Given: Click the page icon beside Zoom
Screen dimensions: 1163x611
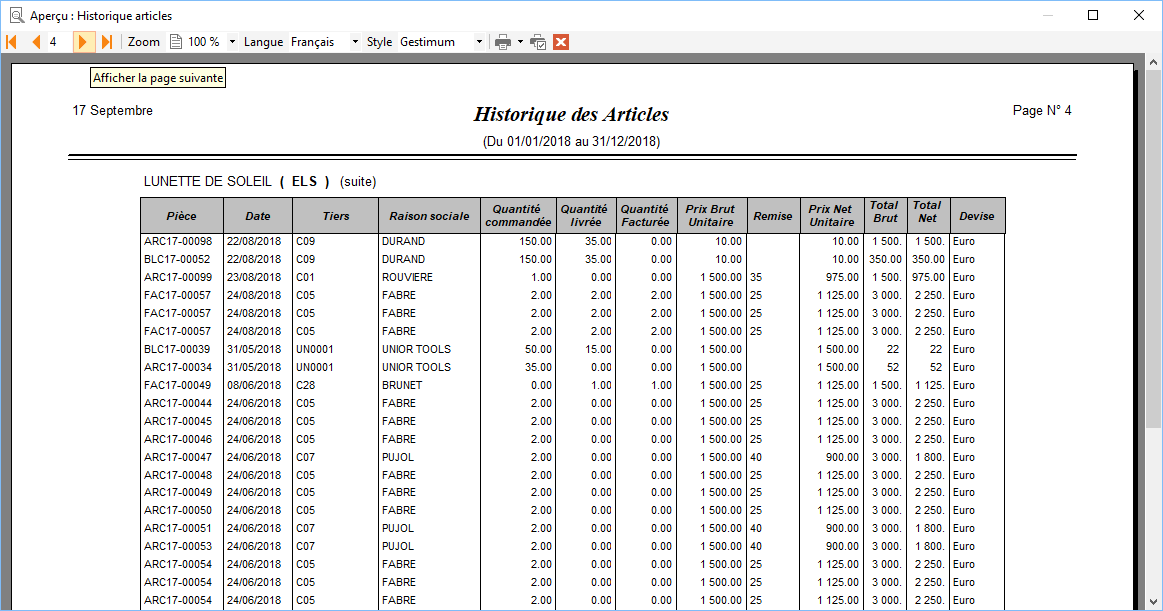Looking at the screenshot, I should (x=176, y=42).
